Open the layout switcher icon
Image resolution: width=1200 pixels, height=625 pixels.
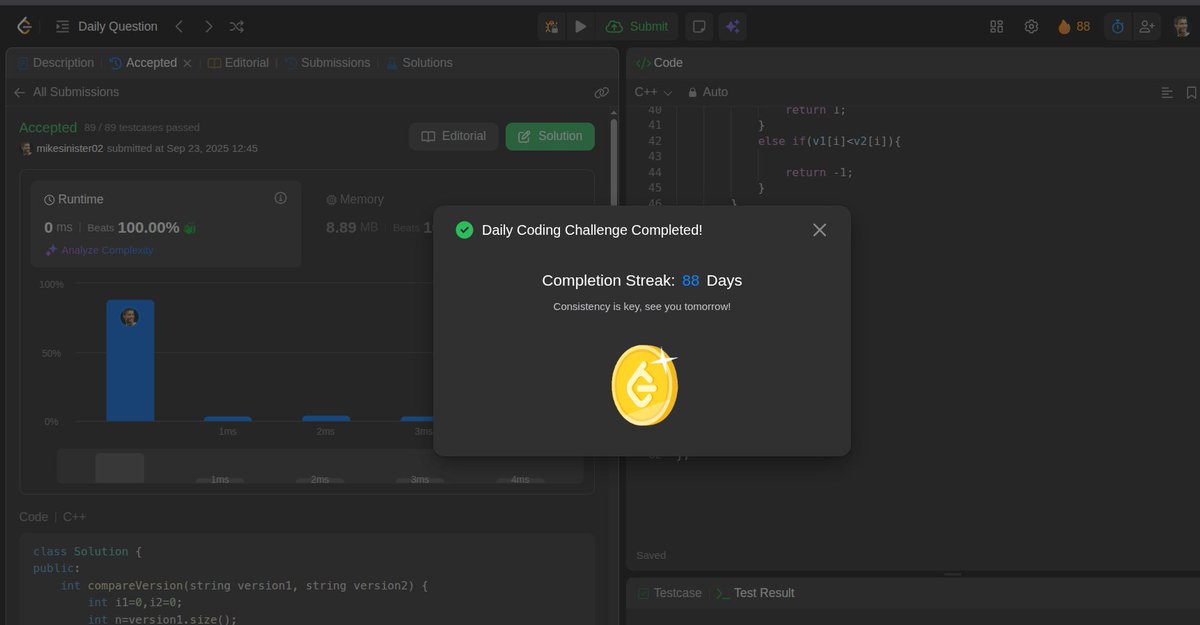[x=996, y=27]
